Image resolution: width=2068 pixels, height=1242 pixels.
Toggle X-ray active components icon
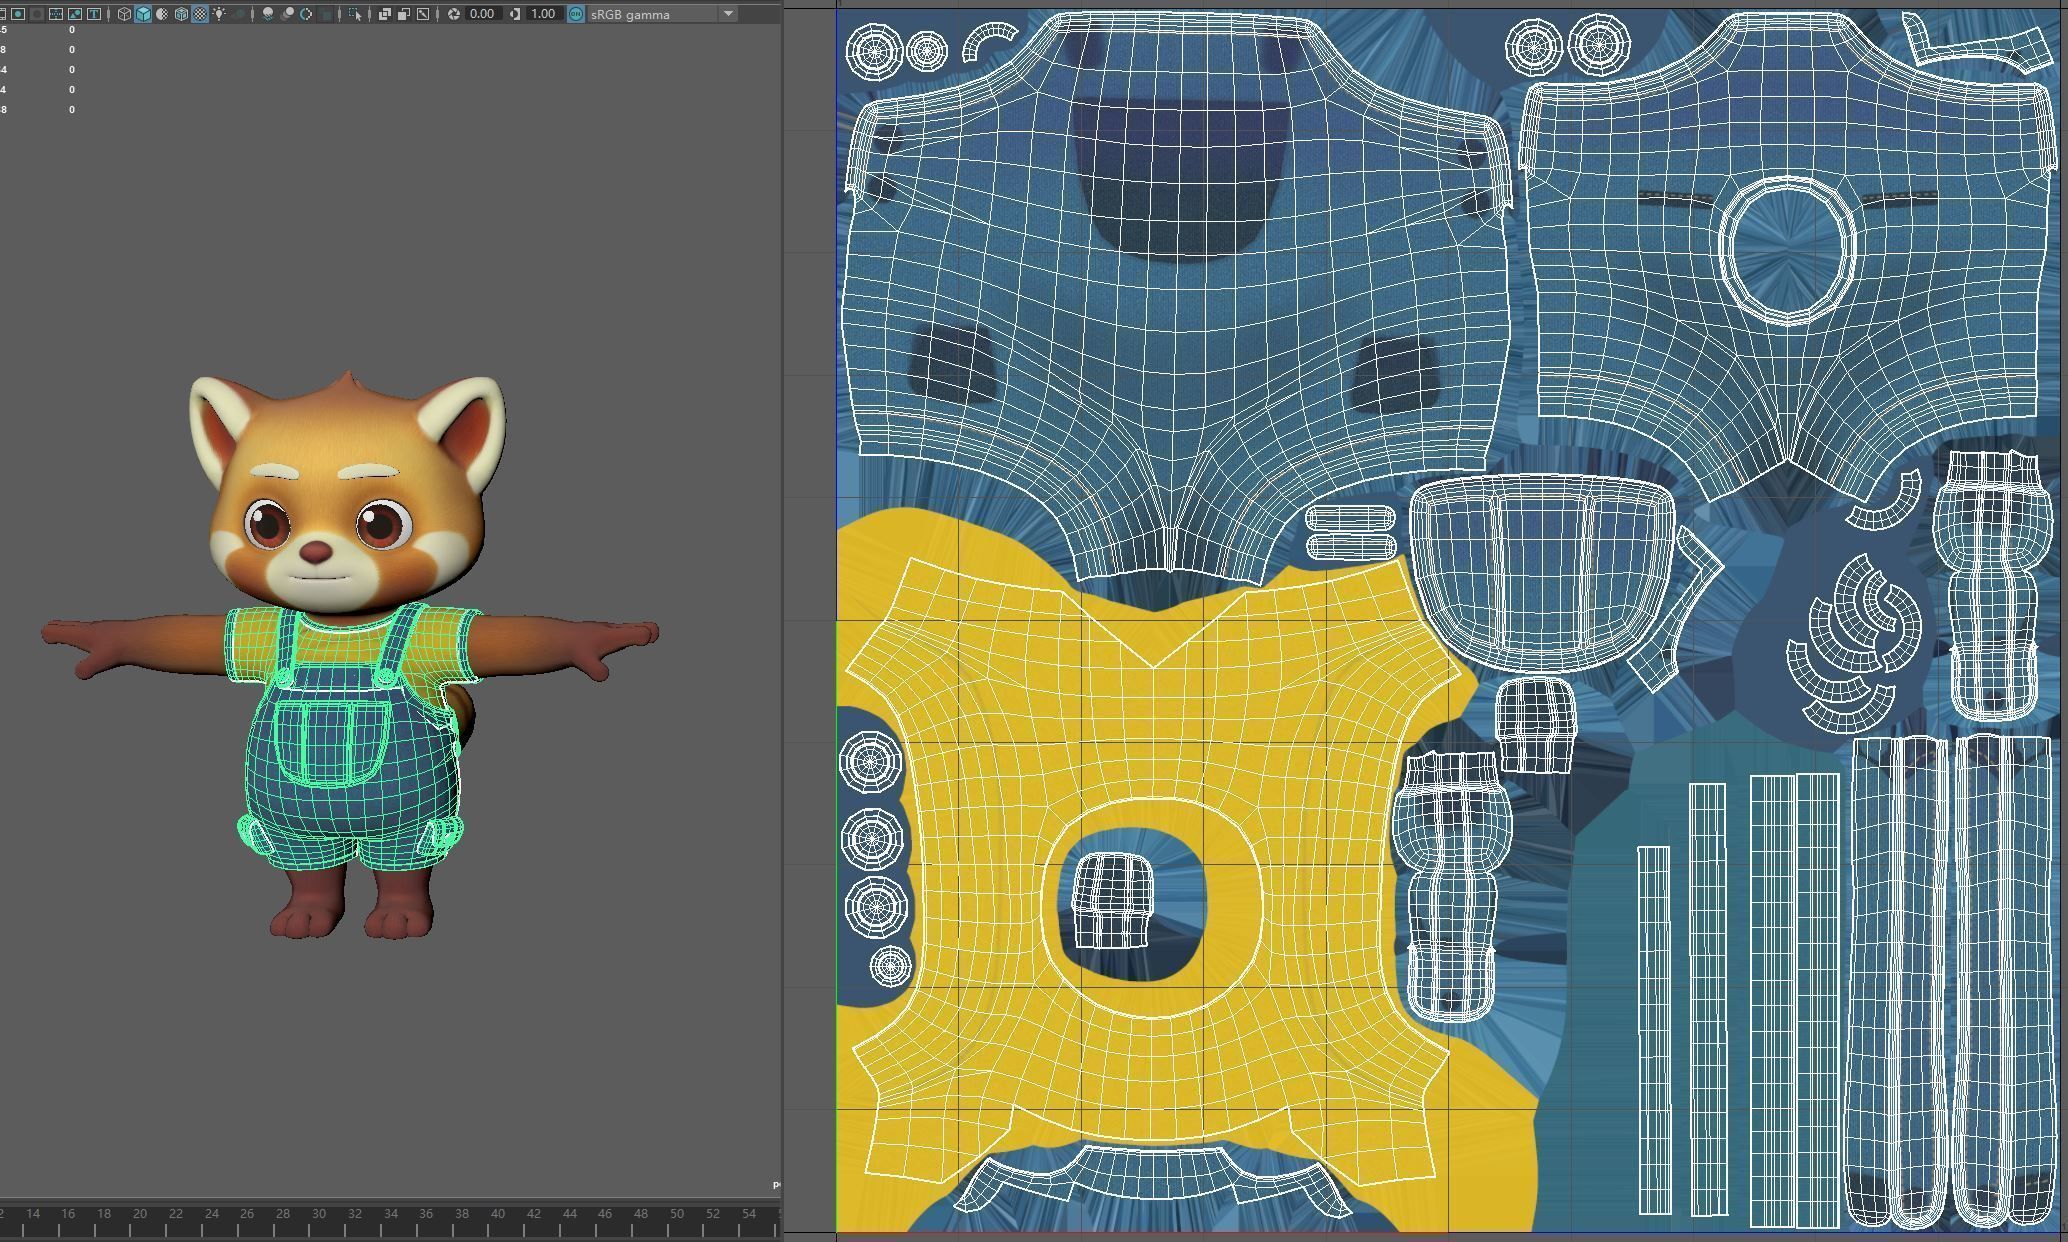[x=404, y=14]
